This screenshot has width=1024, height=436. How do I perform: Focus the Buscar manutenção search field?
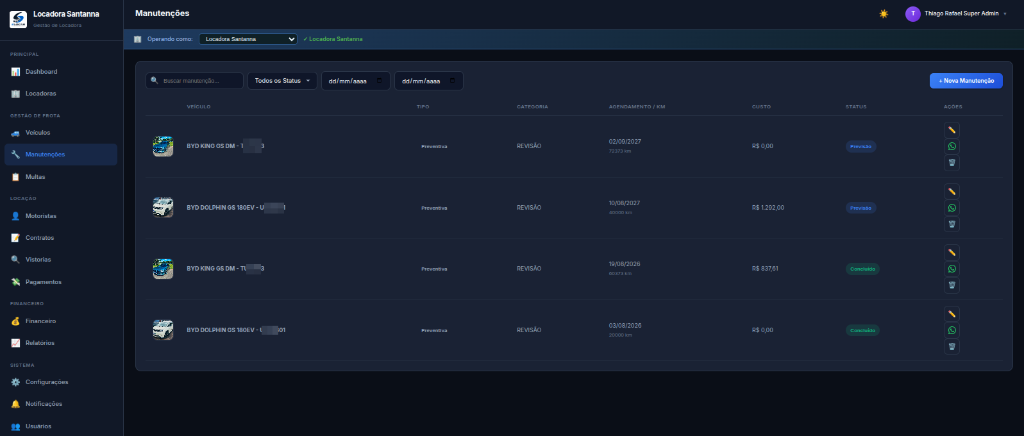[195, 81]
